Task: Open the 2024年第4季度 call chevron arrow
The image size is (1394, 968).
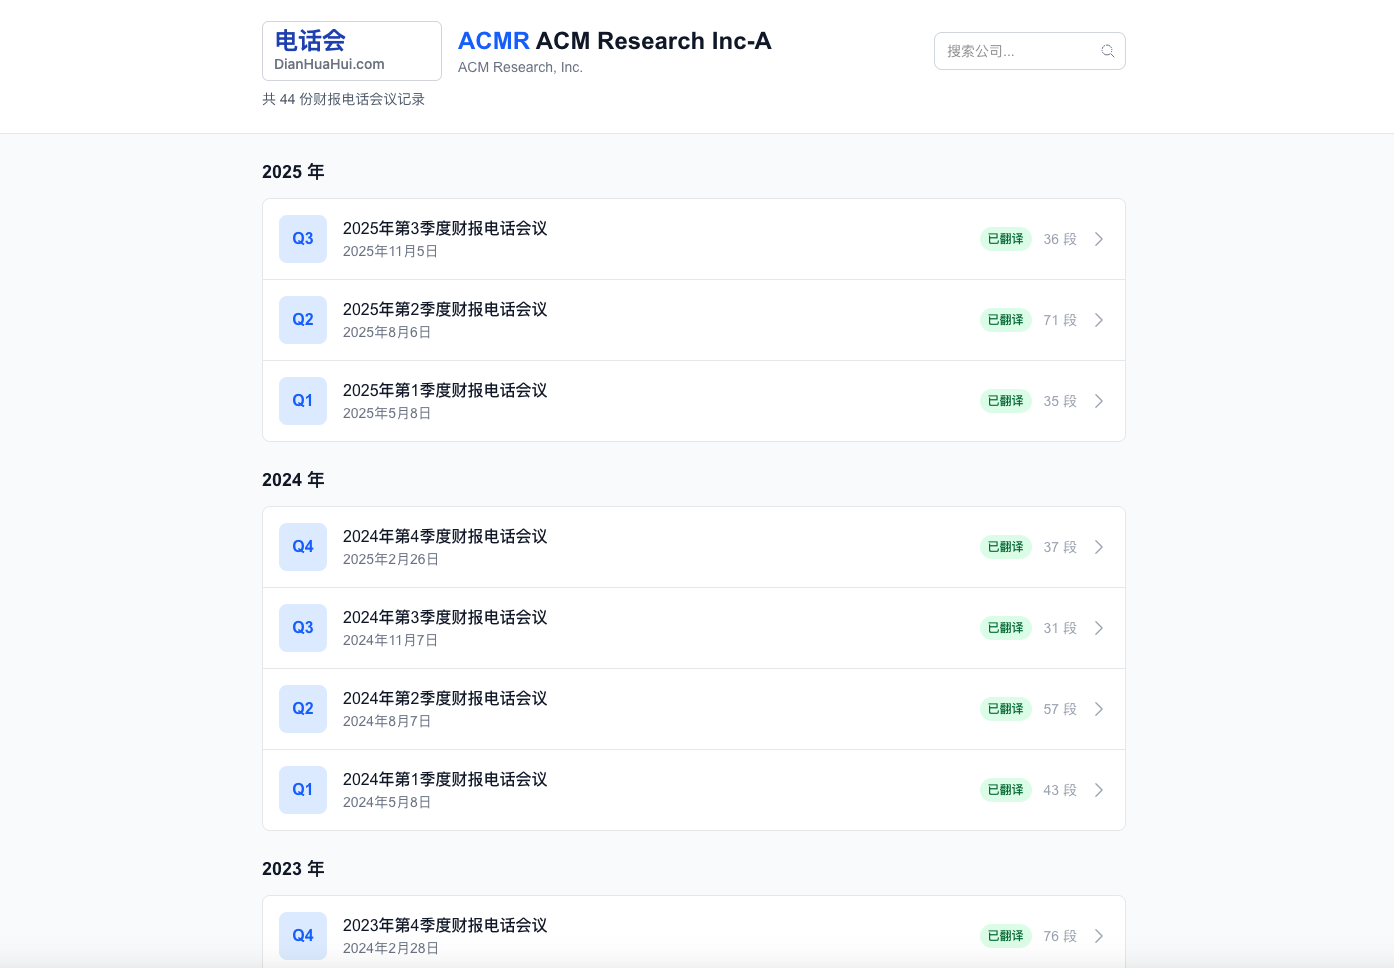Action: (x=1098, y=546)
